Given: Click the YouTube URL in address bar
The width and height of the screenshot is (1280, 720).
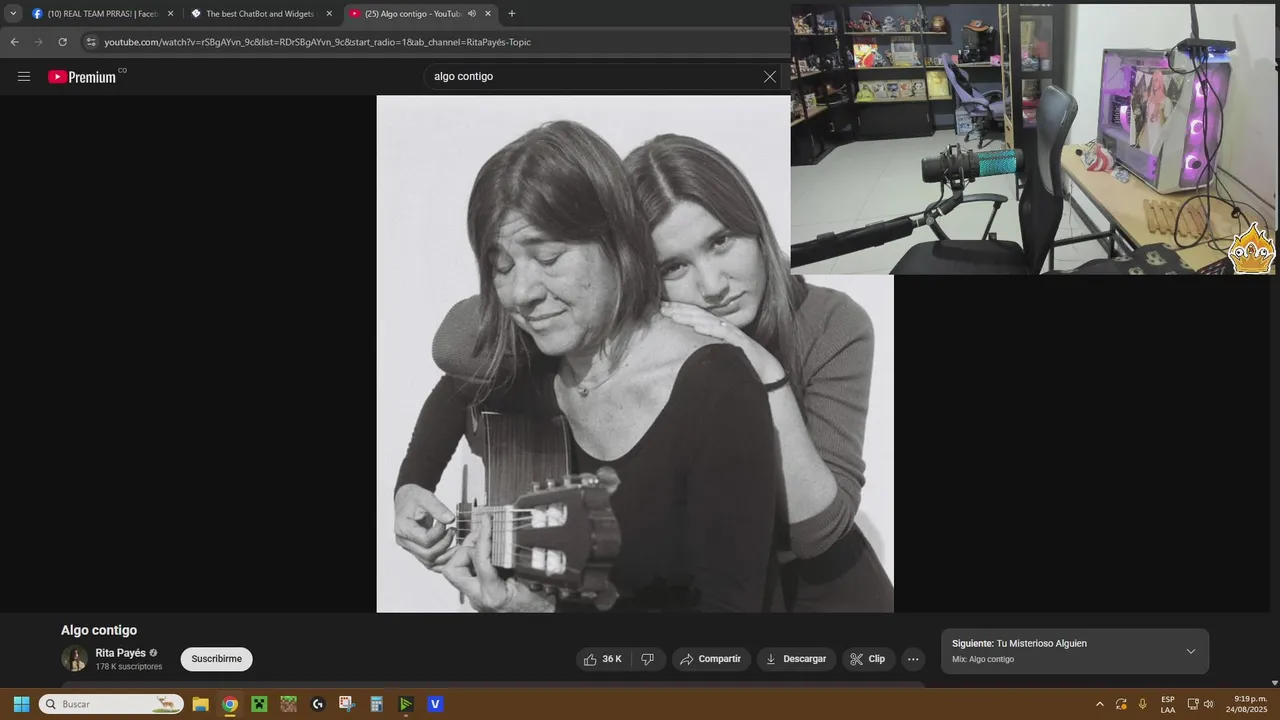Looking at the screenshot, I should tap(318, 42).
